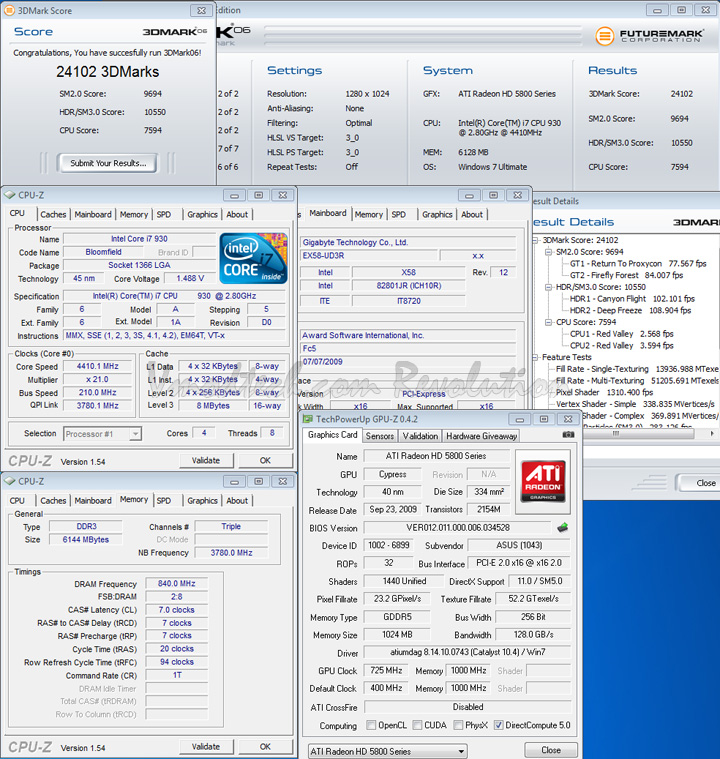720x759 pixels.
Task: Click the GPU-Z Name field ATI Radeon HD 5800 Series
Action: pos(436,455)
